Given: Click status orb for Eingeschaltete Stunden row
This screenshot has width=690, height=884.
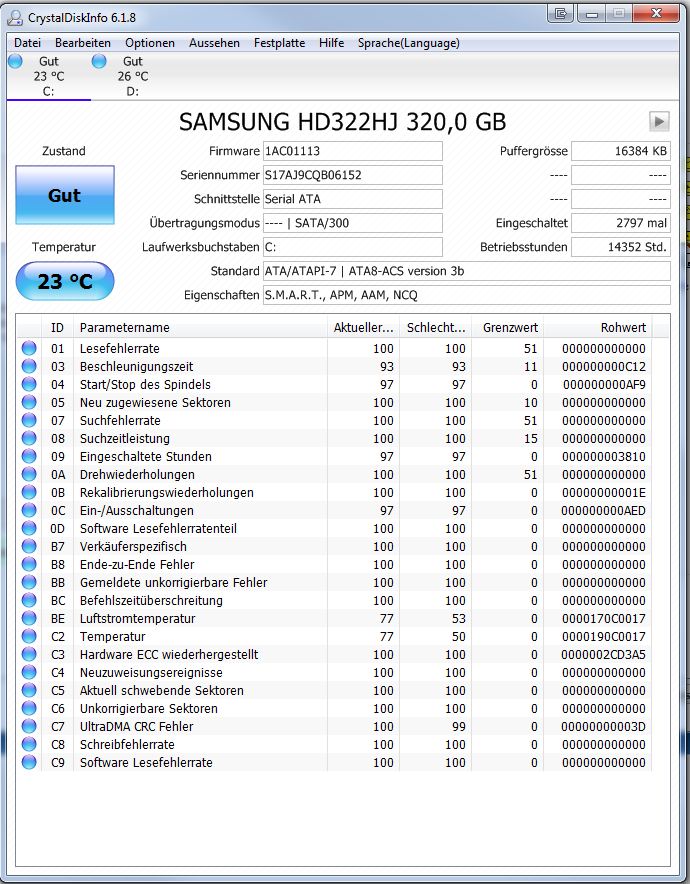Looking at the screenshot, I should [x=29, y=456].
